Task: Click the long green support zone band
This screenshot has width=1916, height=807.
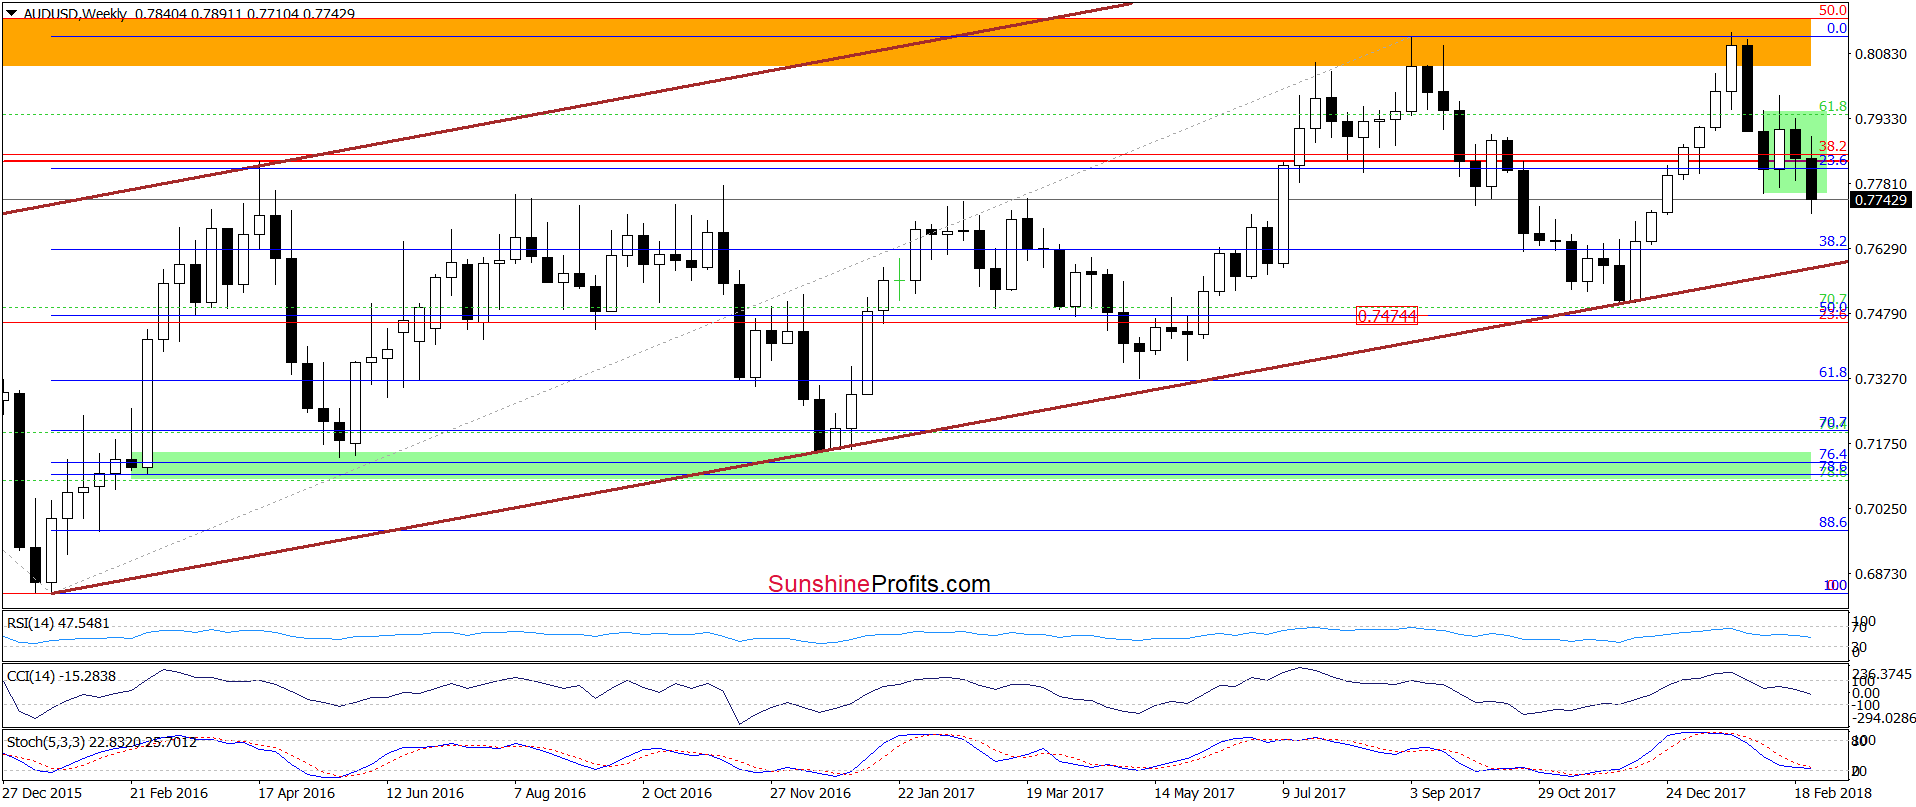Action: tap(970, 464)
